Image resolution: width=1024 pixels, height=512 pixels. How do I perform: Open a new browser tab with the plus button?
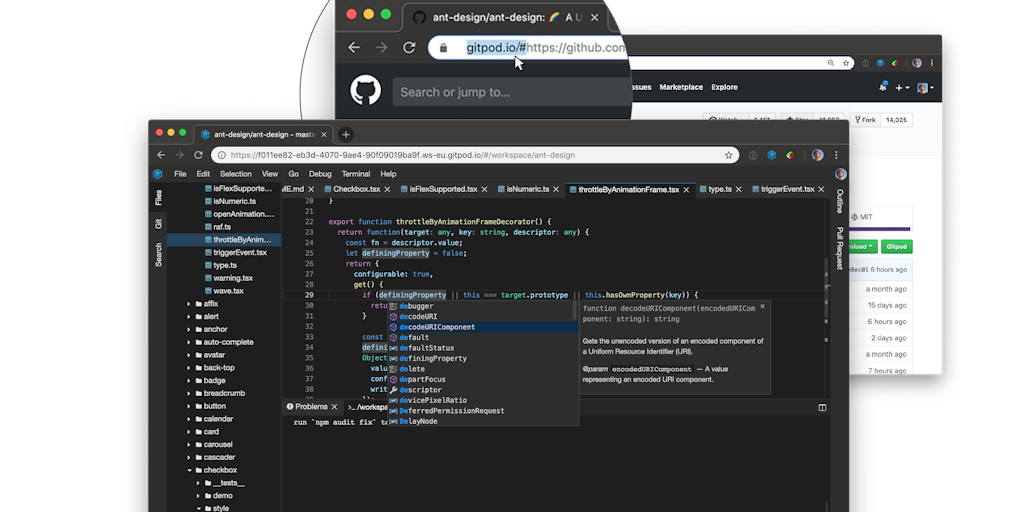[346, 134]
